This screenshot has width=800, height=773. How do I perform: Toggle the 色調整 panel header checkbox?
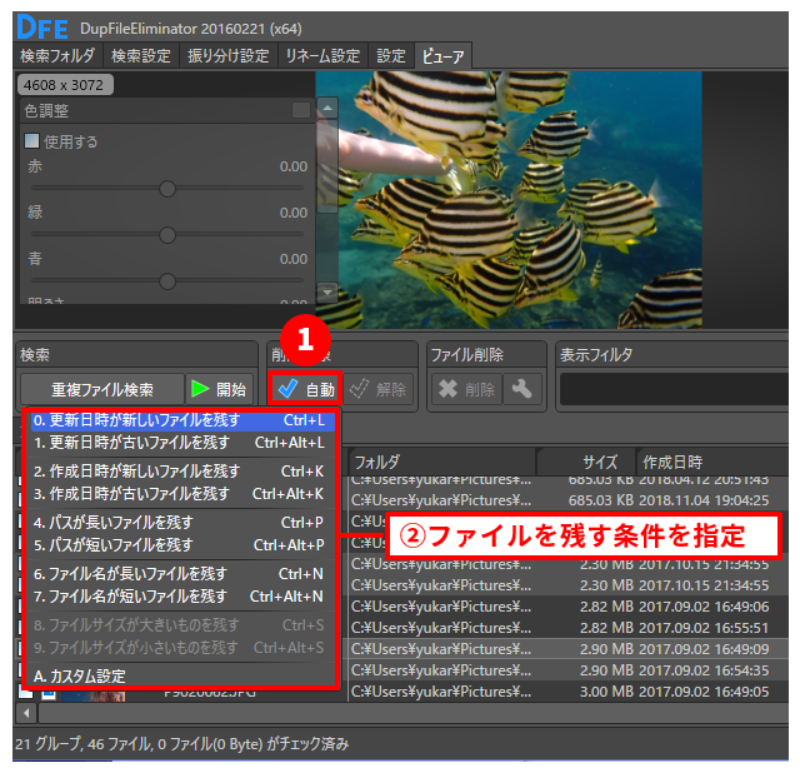coord(300,110)
